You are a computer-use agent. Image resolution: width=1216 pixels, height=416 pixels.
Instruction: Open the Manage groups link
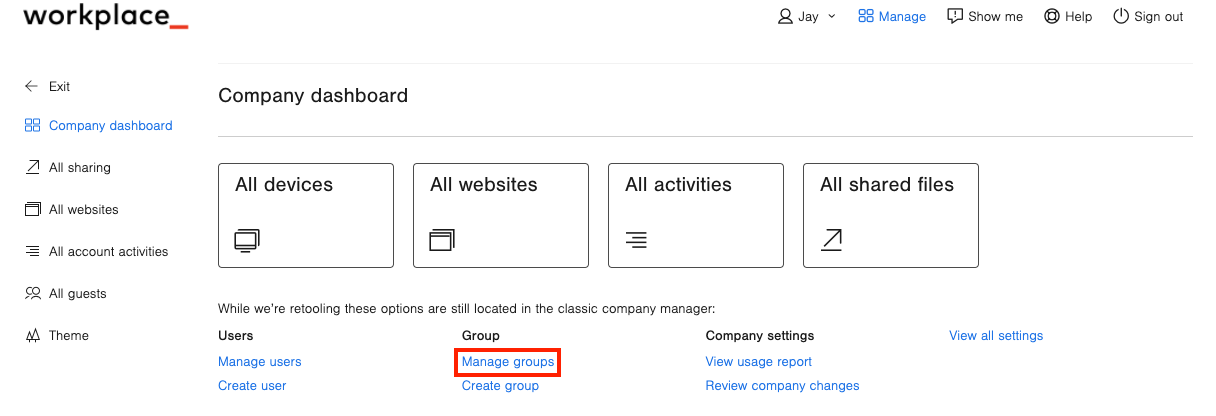(508, 362)
